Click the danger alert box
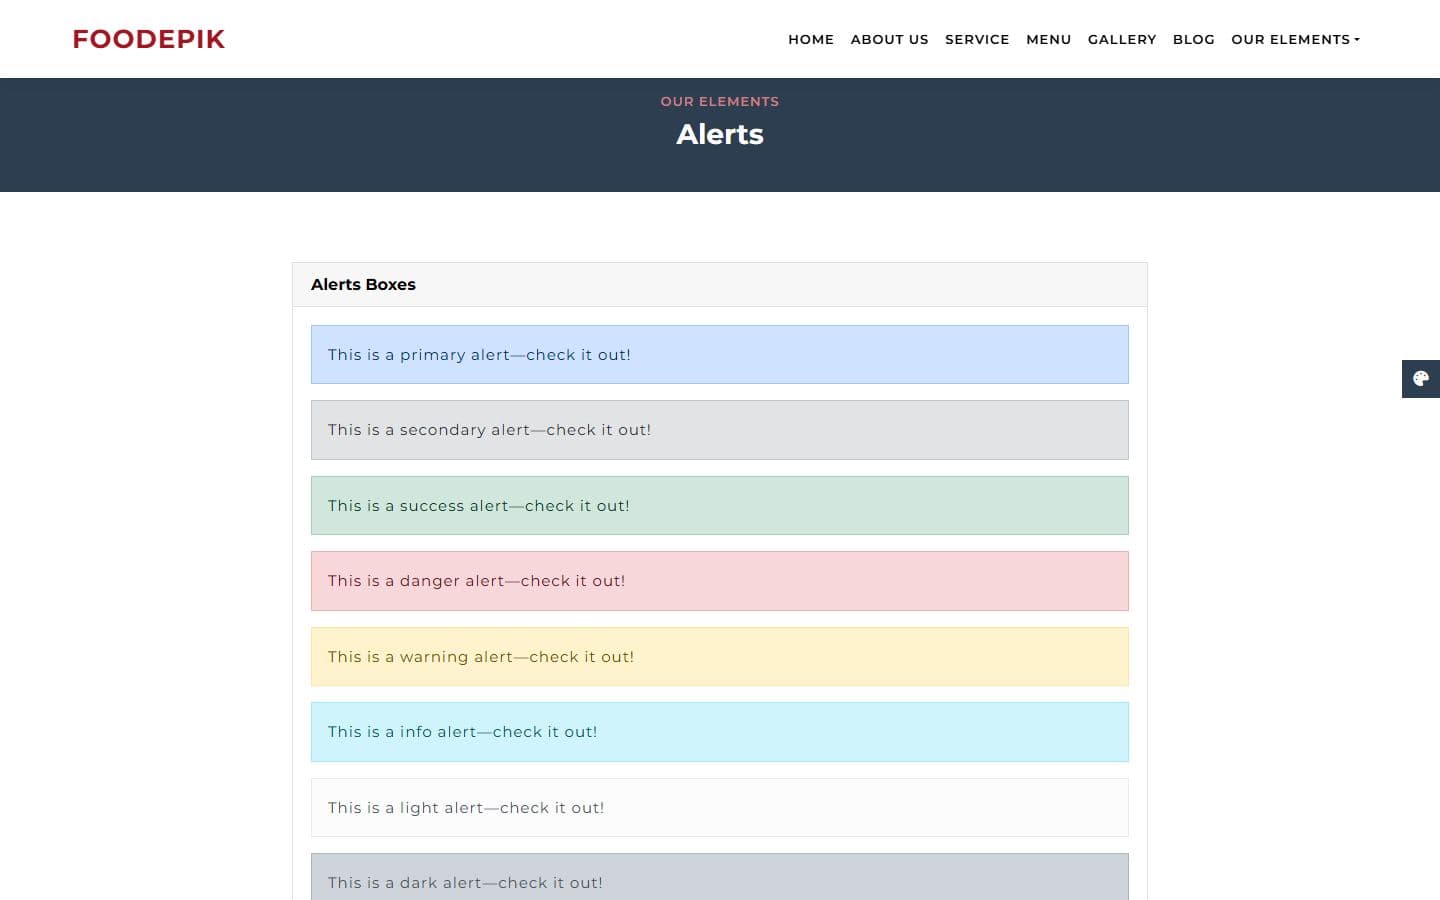1440x900 pixels. click(720, 581)
